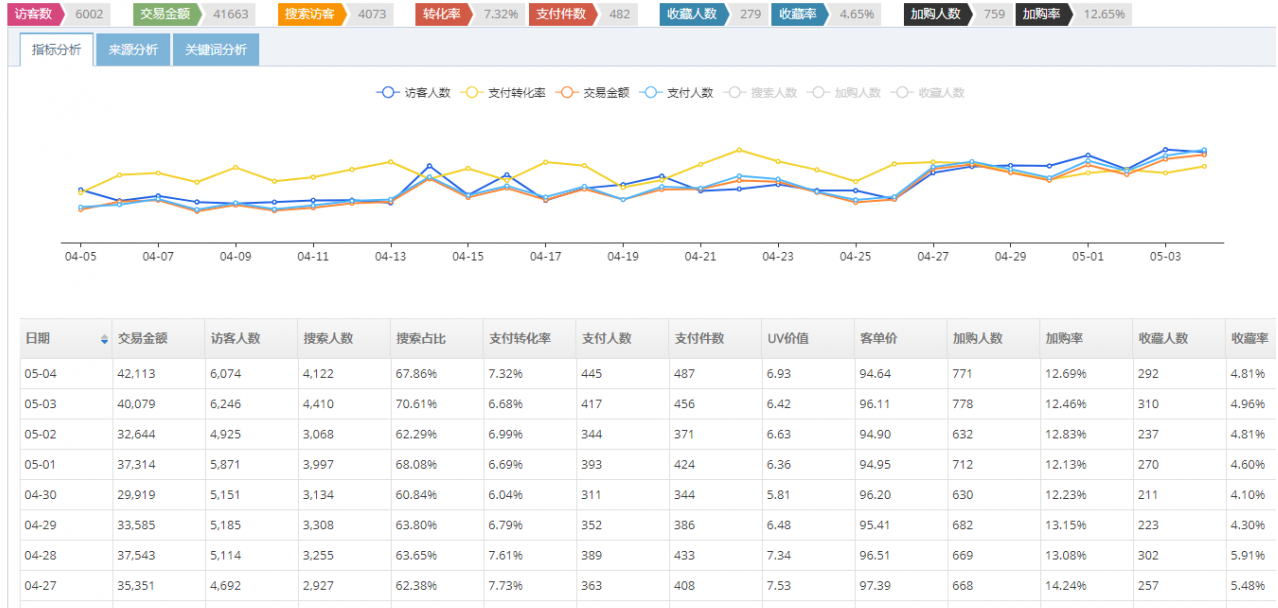Viewport: 1278px width, 608px height.
Task: Select the 加购率 summary badge
Action: pos(1045,14)
